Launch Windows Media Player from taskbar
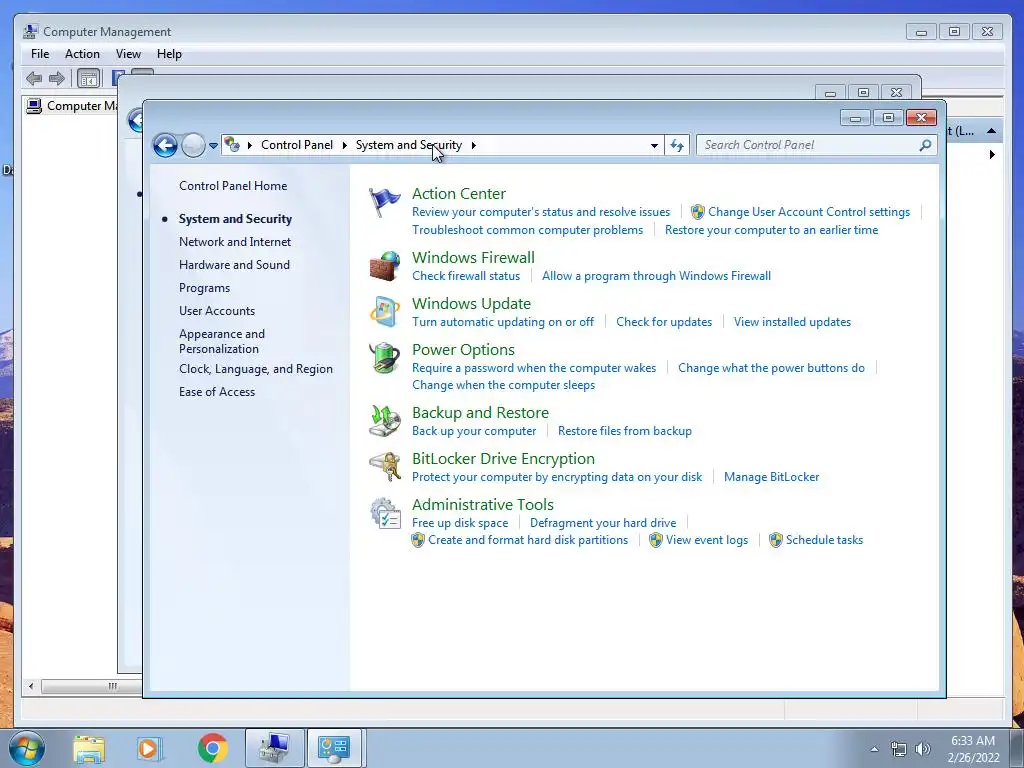Screen dimensions: 1024x768 tap(148, 748)
